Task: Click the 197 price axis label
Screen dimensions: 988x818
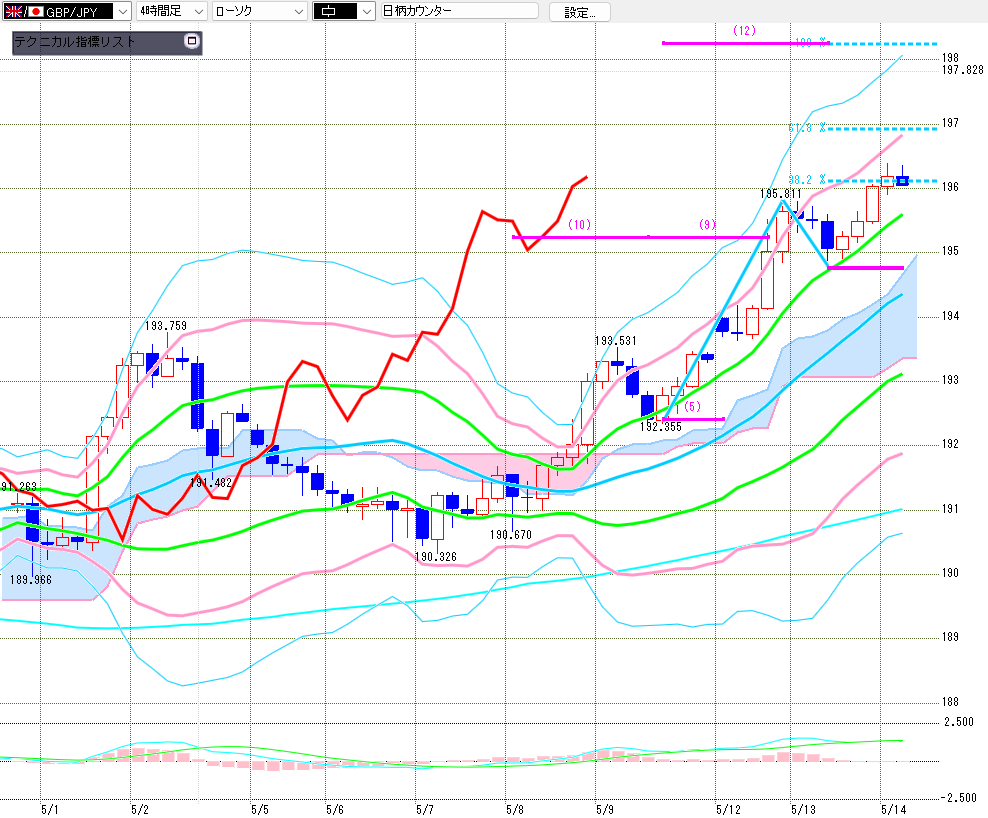Action: [x=950, y=123]
